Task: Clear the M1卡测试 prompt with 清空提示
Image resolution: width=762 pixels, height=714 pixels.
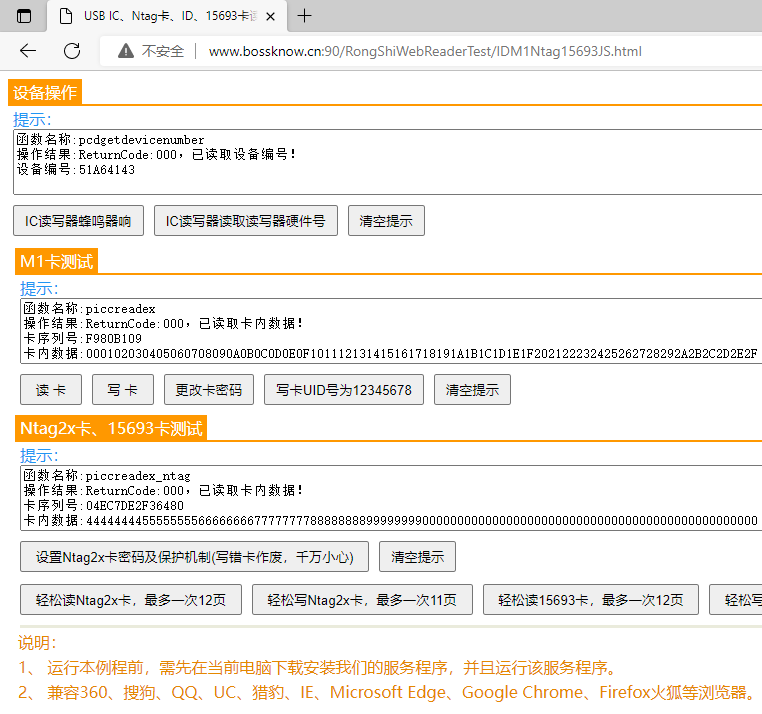Action: [x=472, y=389]
